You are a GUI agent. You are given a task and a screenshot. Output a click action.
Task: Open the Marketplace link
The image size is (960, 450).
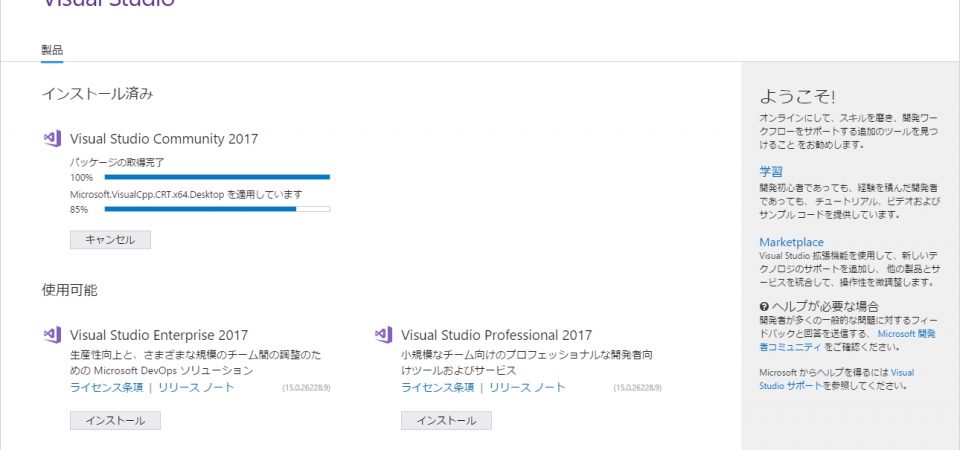click(x=792, y=242)
